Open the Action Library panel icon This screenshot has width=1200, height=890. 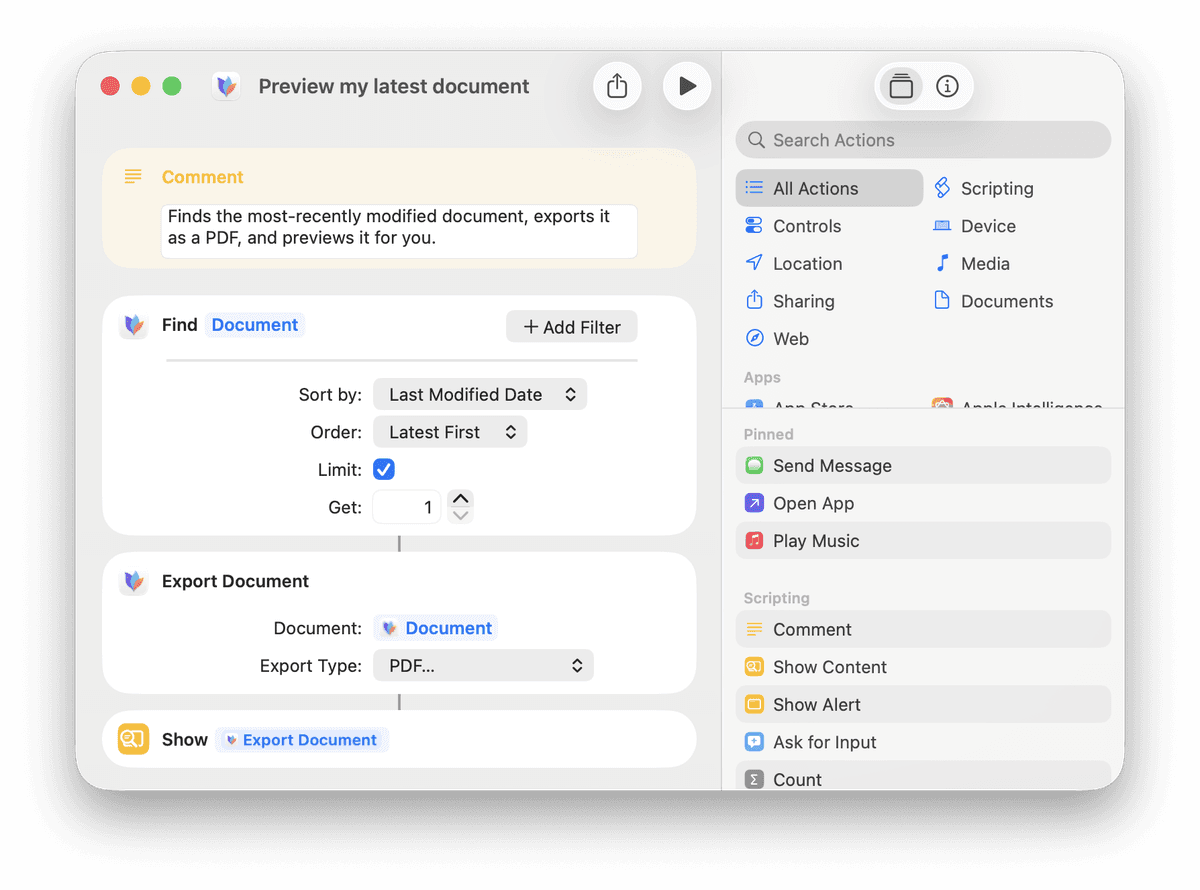point(901,86)
